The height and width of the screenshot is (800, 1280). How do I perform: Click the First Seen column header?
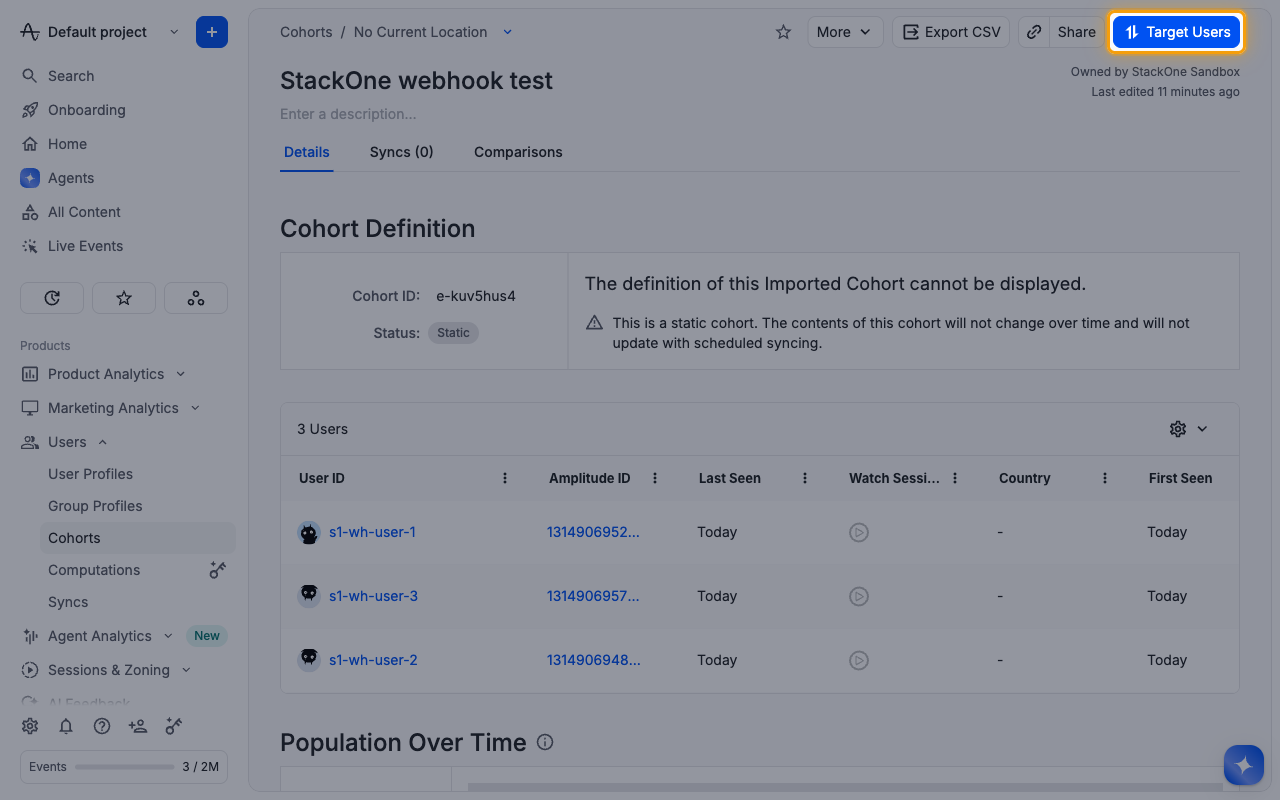[1180, 478]
